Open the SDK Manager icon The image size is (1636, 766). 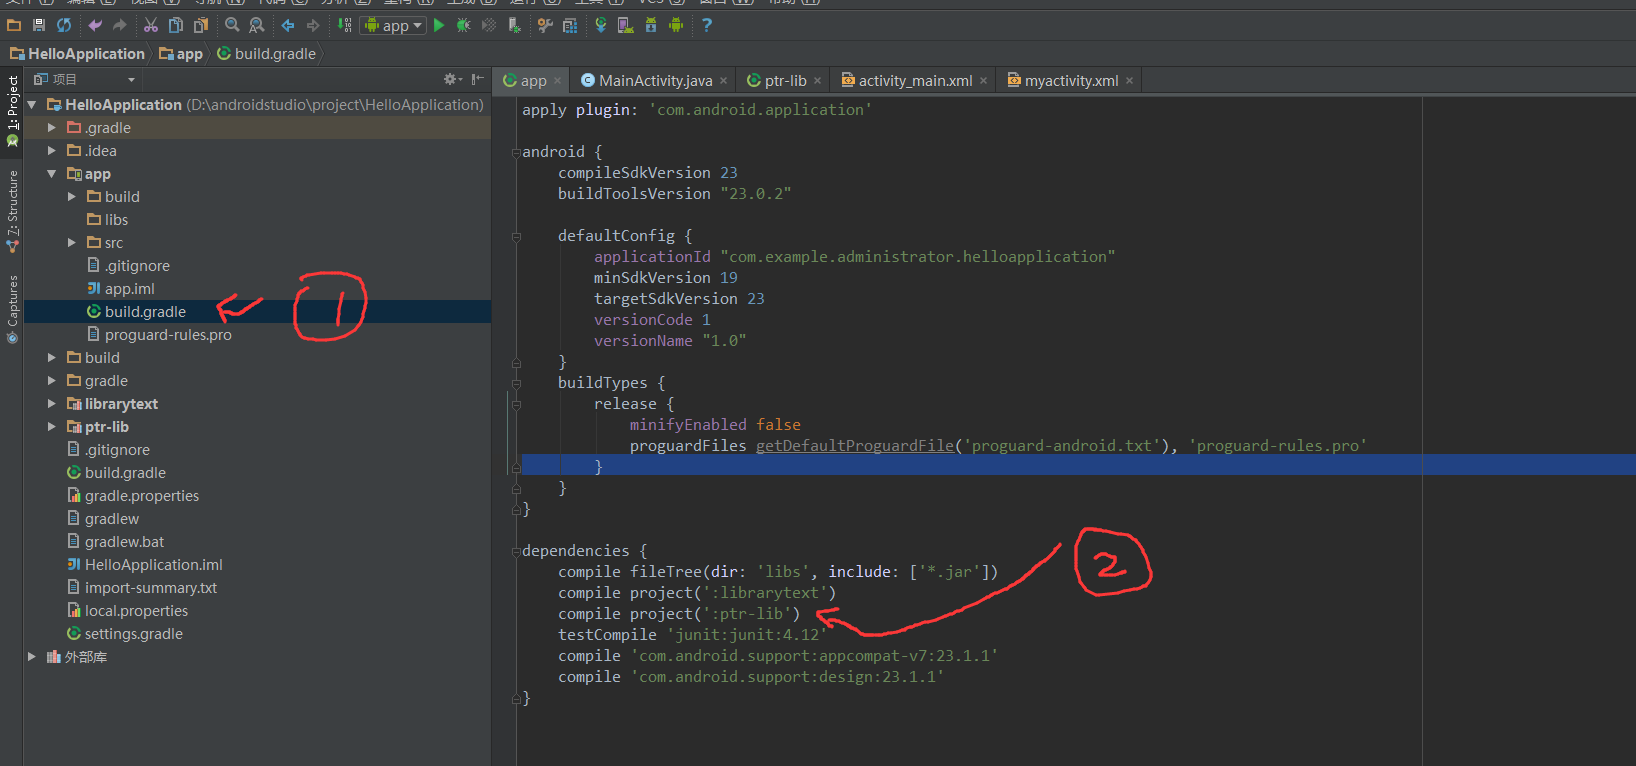(651, 25)
